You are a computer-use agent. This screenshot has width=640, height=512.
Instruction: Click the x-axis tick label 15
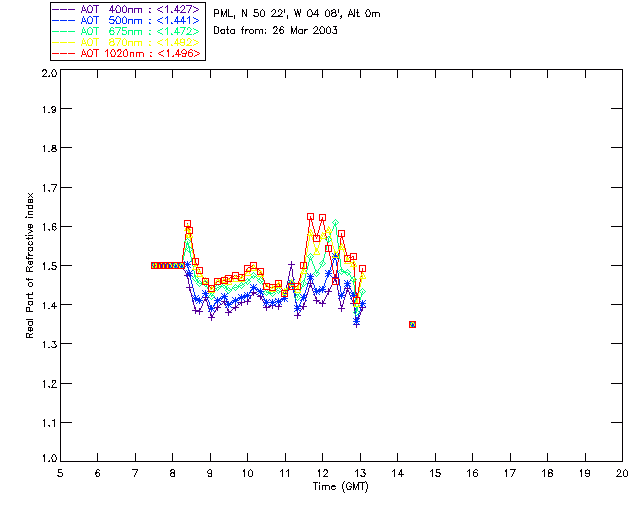(435, 474)
